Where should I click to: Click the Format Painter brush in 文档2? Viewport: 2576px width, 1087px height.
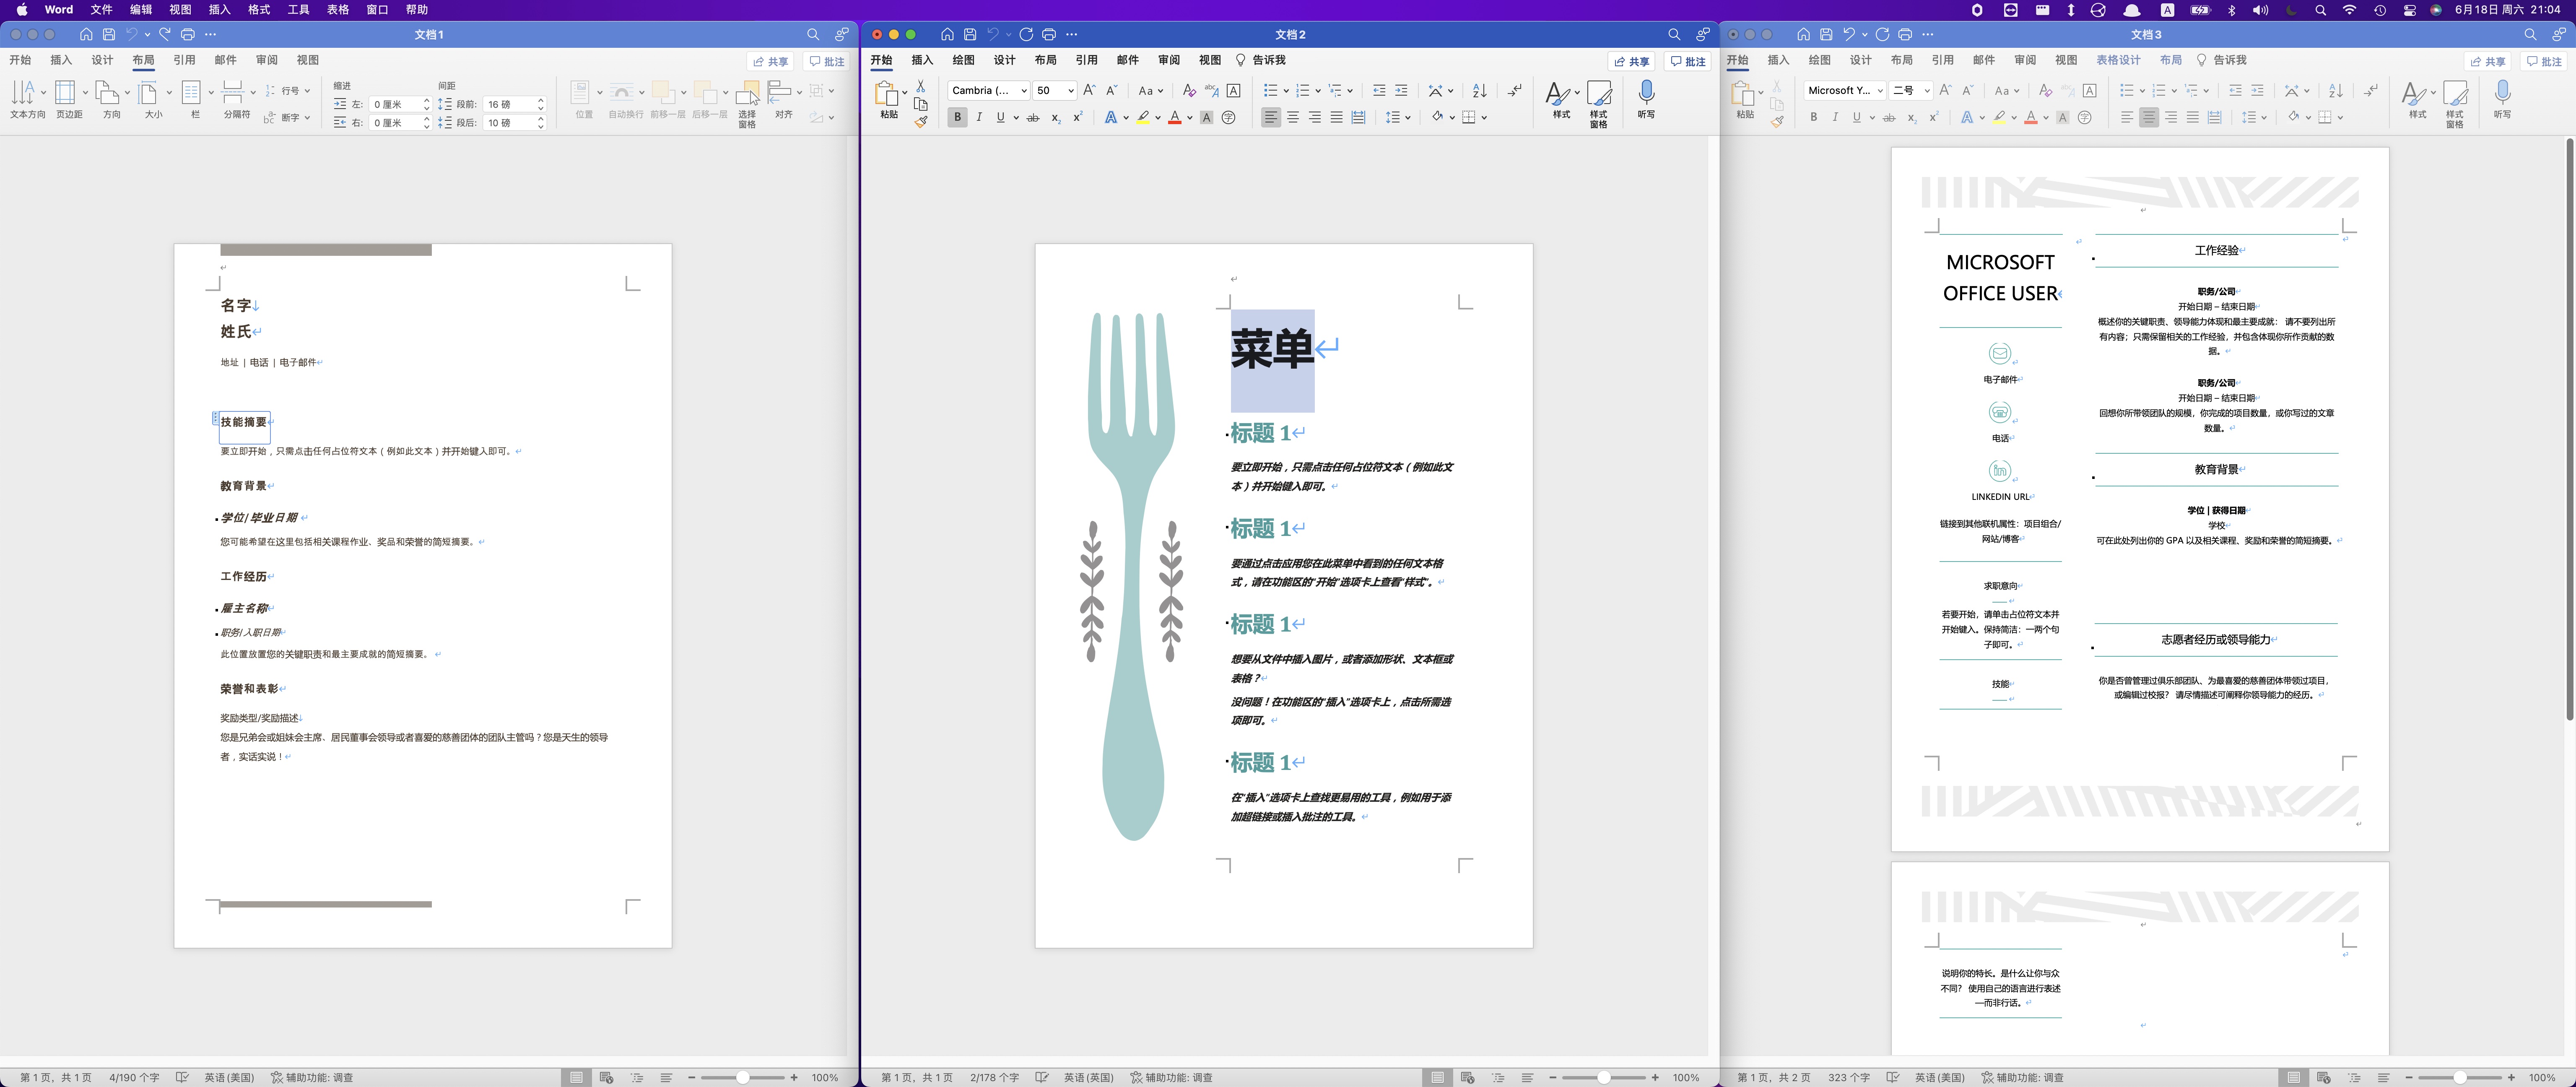pos(921,121)
